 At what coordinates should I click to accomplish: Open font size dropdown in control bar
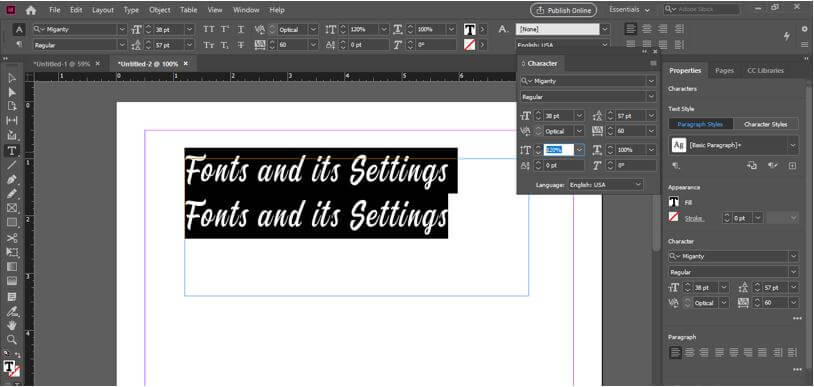(189, 30)
